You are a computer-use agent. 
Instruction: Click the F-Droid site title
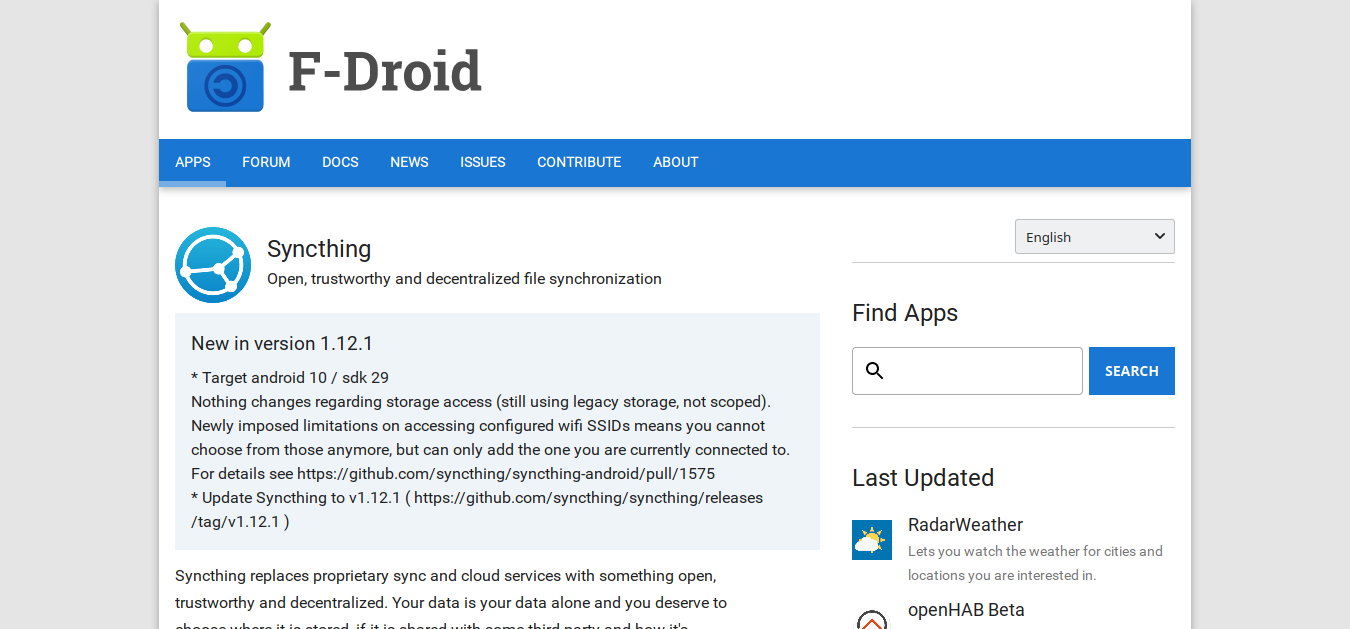pos(385,72)
